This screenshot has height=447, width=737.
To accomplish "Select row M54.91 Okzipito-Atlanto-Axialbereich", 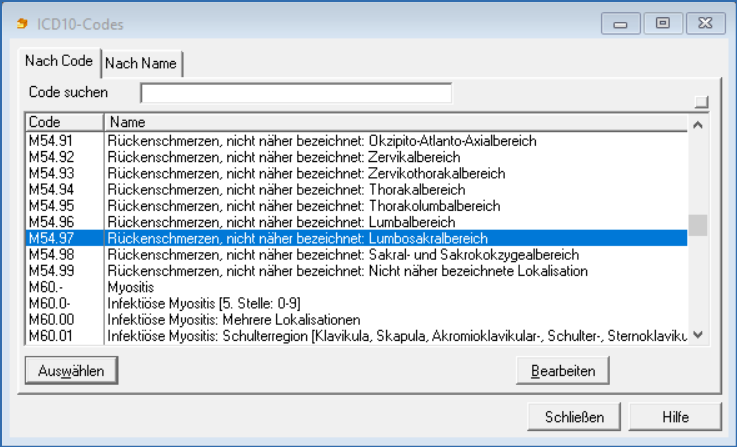I will (356, 141).
